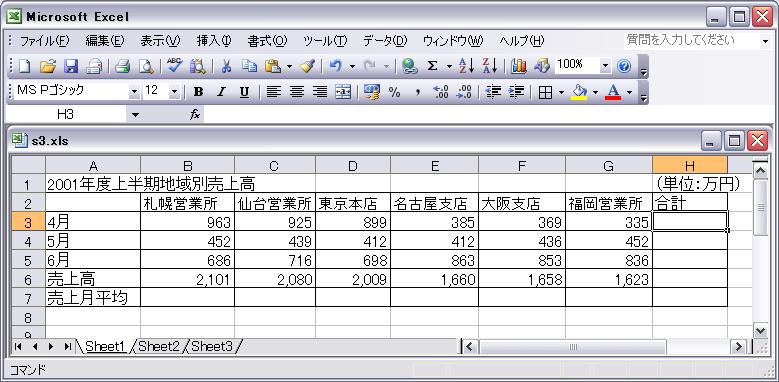
Task: Toggle Bold formatting
Action: pos(198,92)
